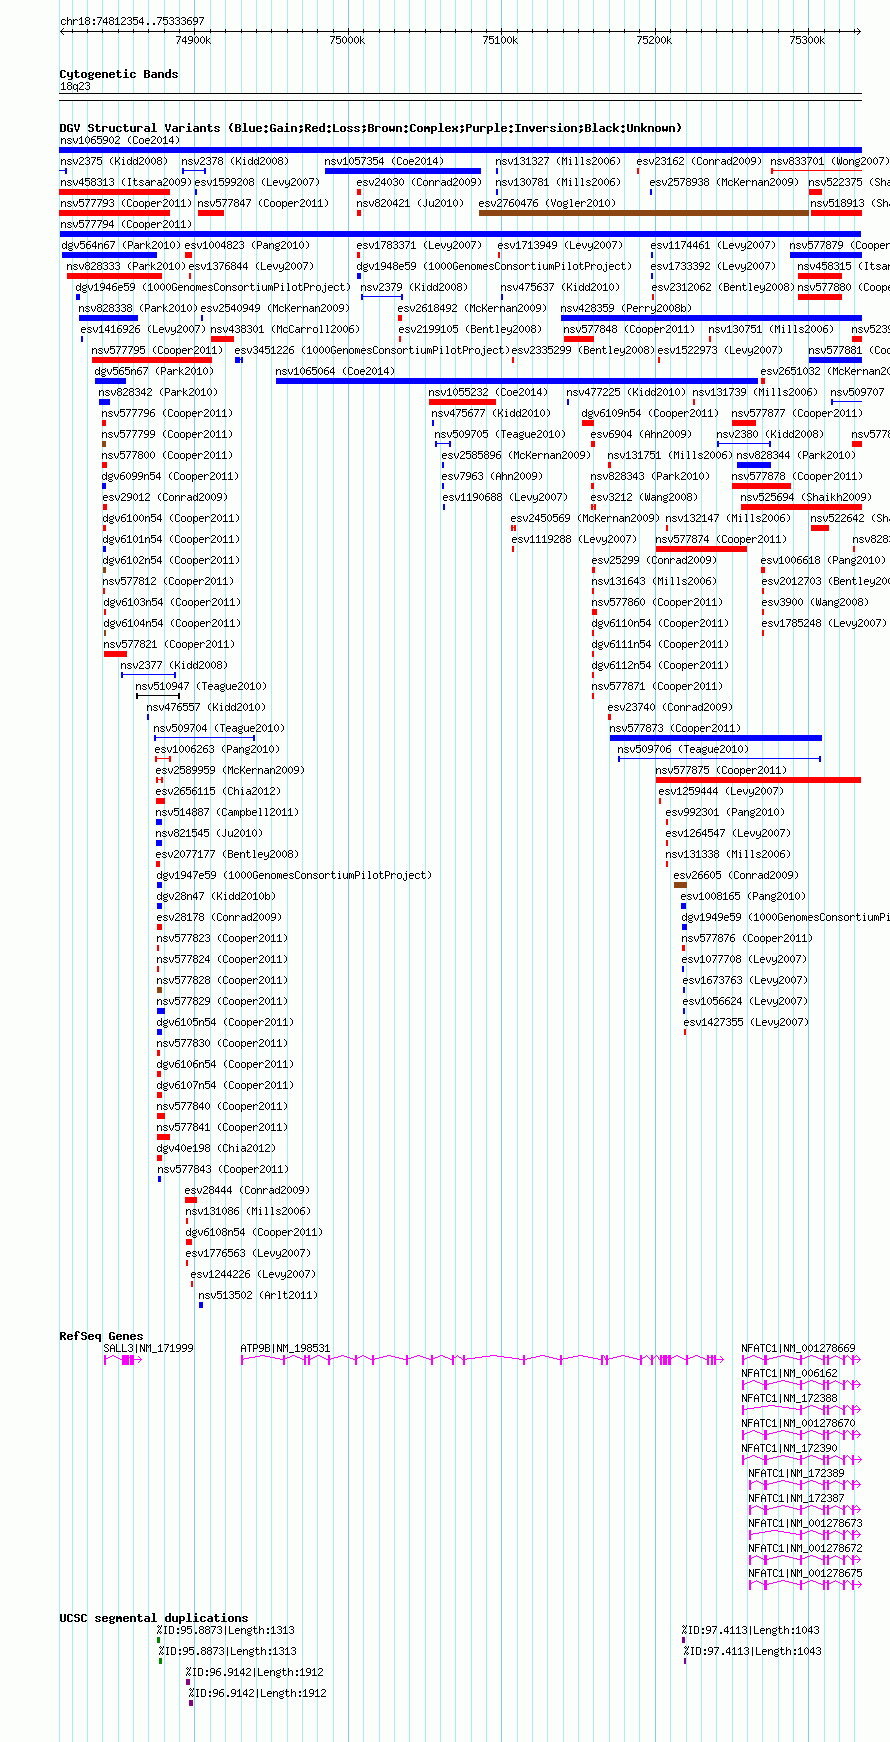Click the blue bar under nsv428359 (Perry2008b)

click(711, 318)
